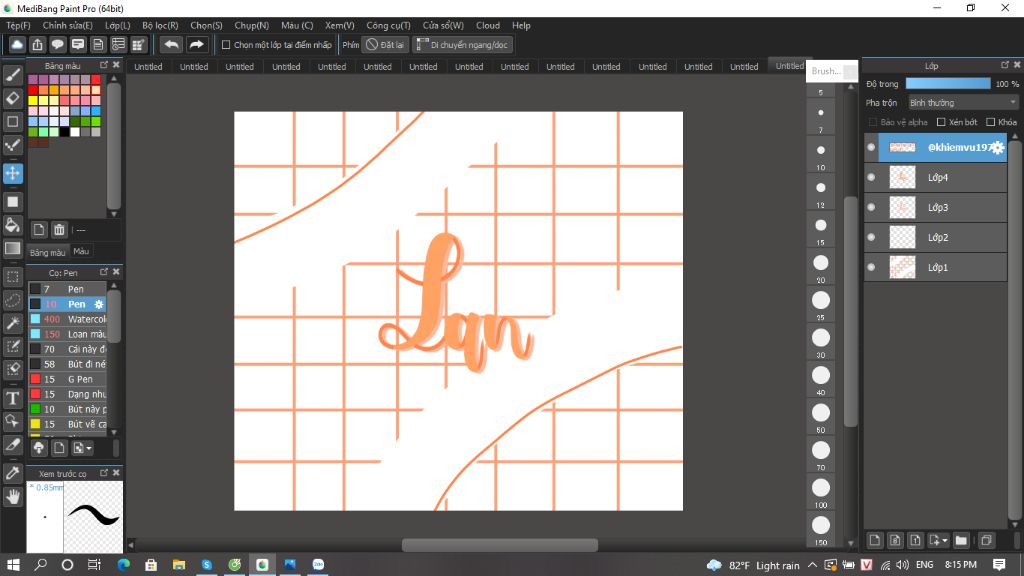1024x576 pixels.
Task: Click the share/export icon in toolbar
Action: pyautogui.click(x=37, y=44)
